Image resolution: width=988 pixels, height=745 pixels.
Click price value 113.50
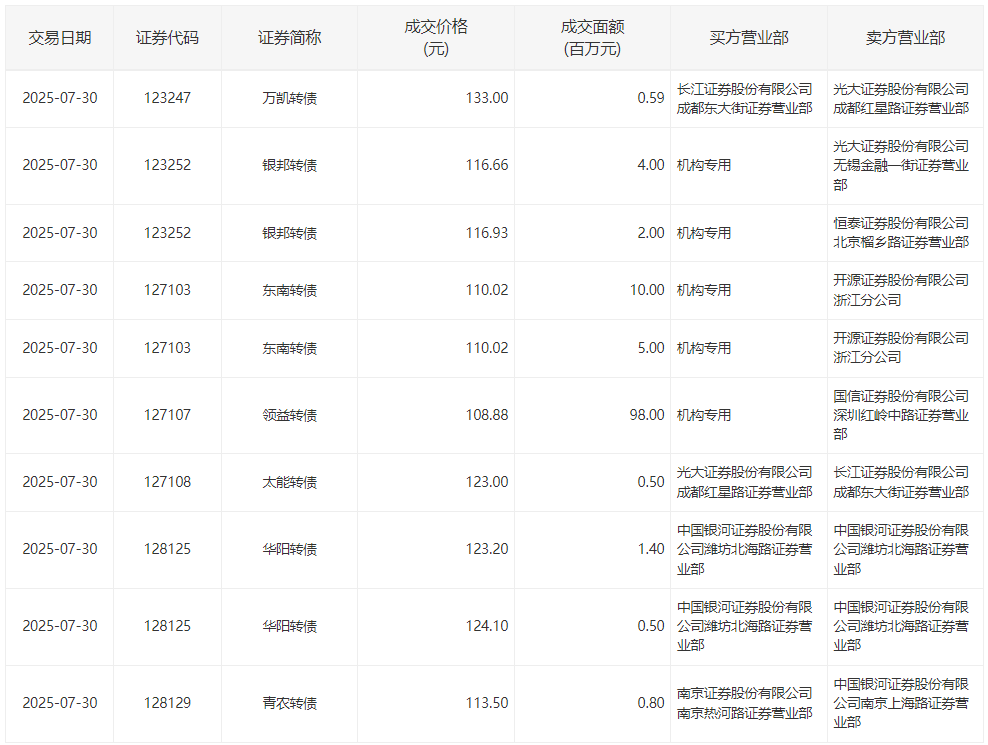tap(486, 703)
